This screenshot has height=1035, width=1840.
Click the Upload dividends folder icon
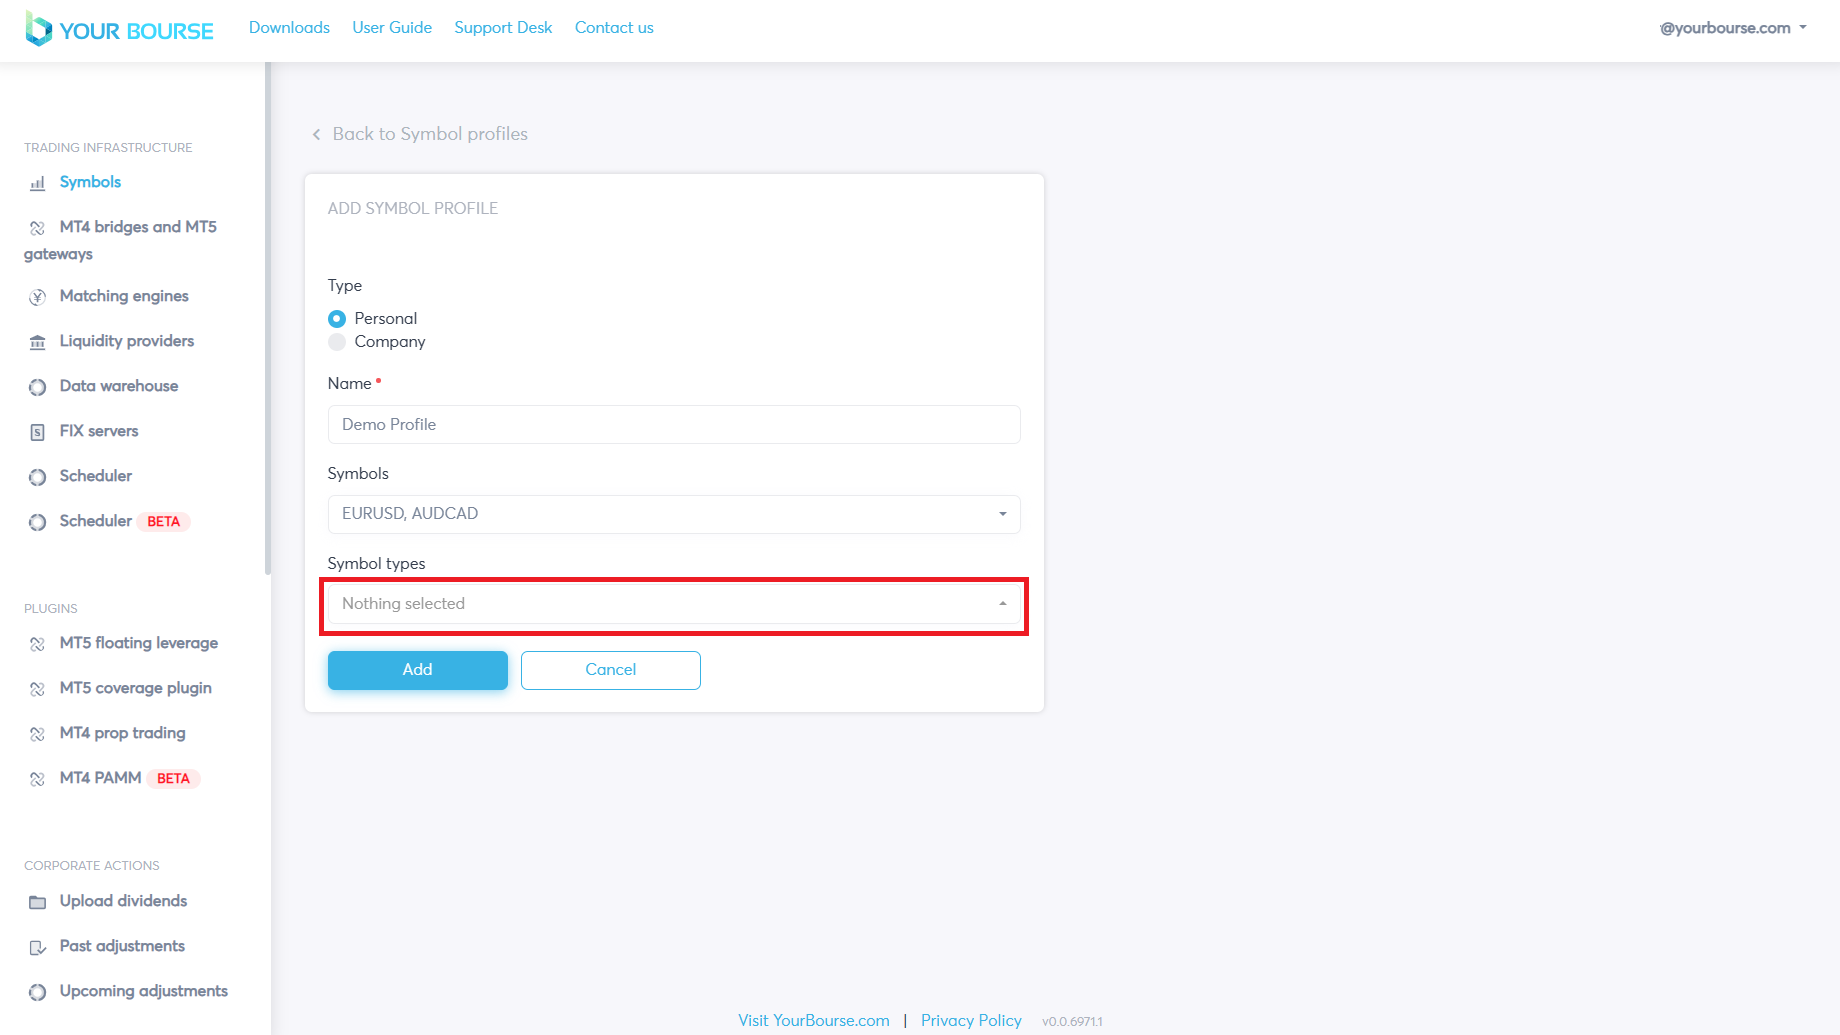coord(37,902)
